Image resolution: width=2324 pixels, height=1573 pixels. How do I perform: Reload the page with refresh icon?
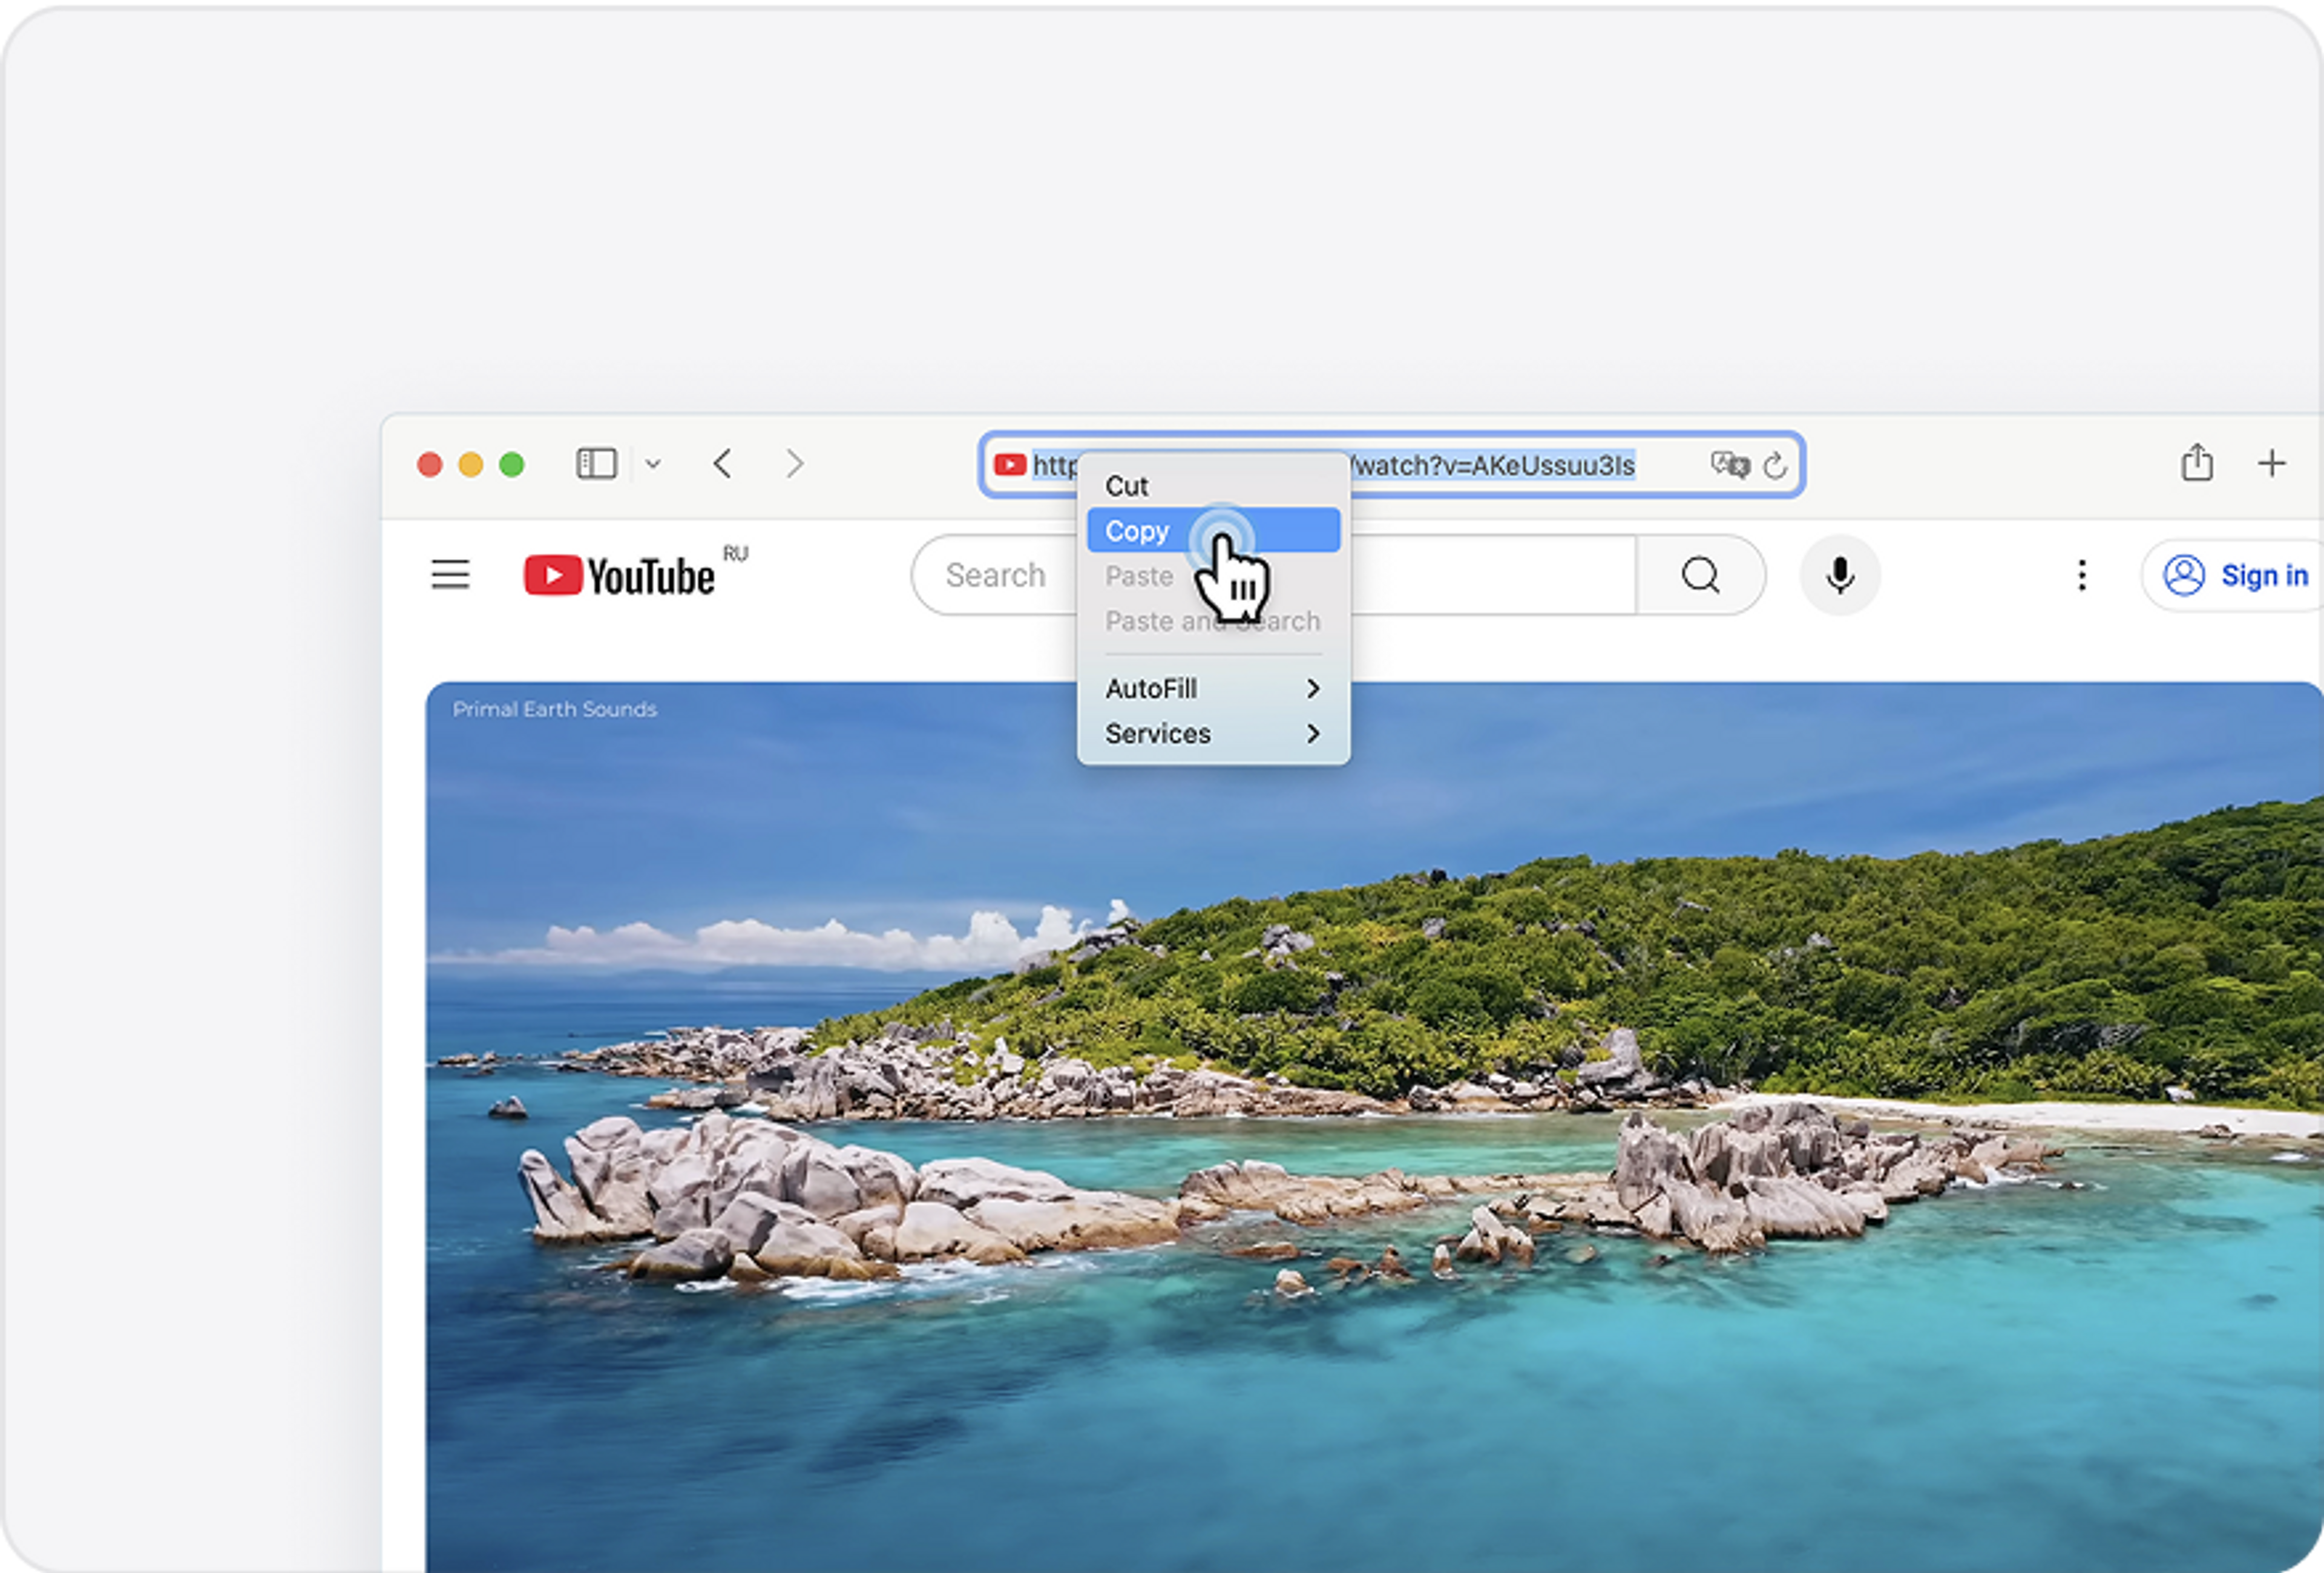pyautogui.click(x=1775, y=465)
